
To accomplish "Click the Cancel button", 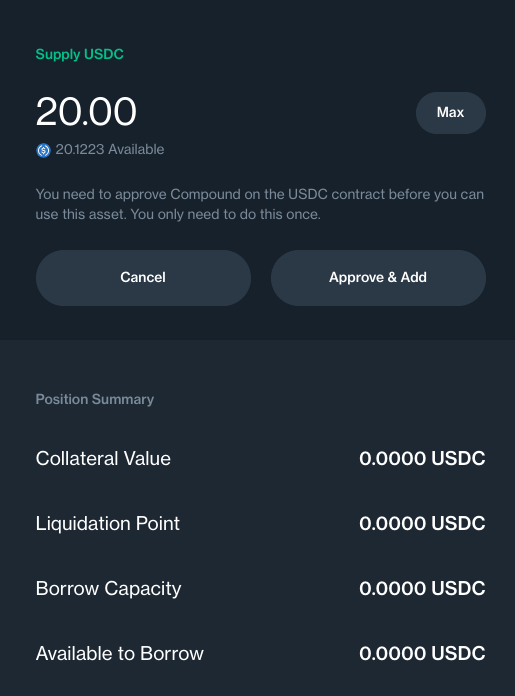I will 143,277.
